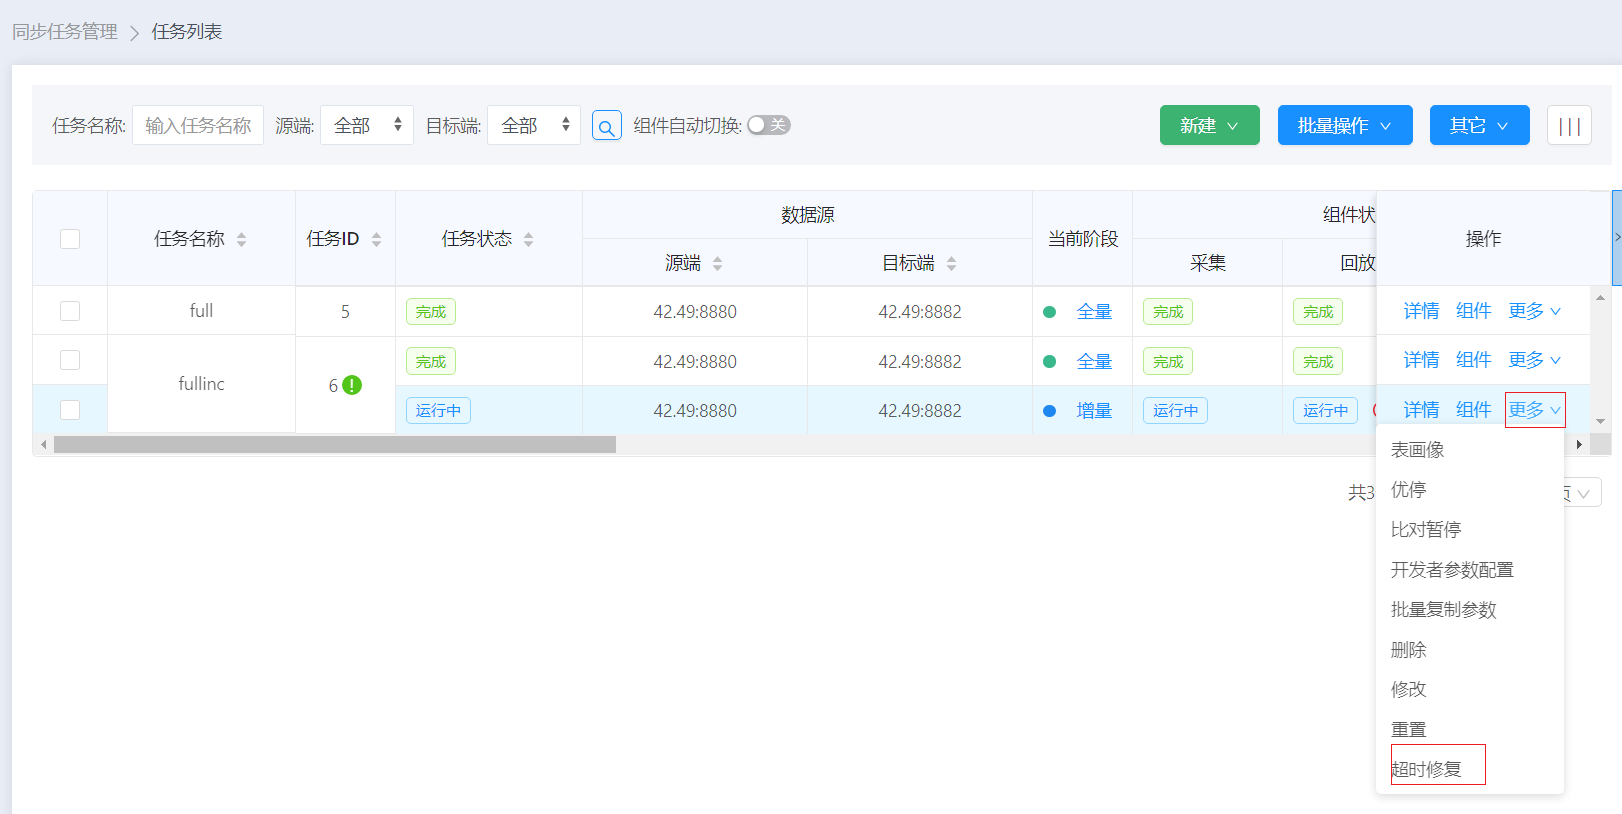This screenshot has width=1622, height=814.
Task: Expand the 批量操作 dropdown
Action: click(1345, 125)
